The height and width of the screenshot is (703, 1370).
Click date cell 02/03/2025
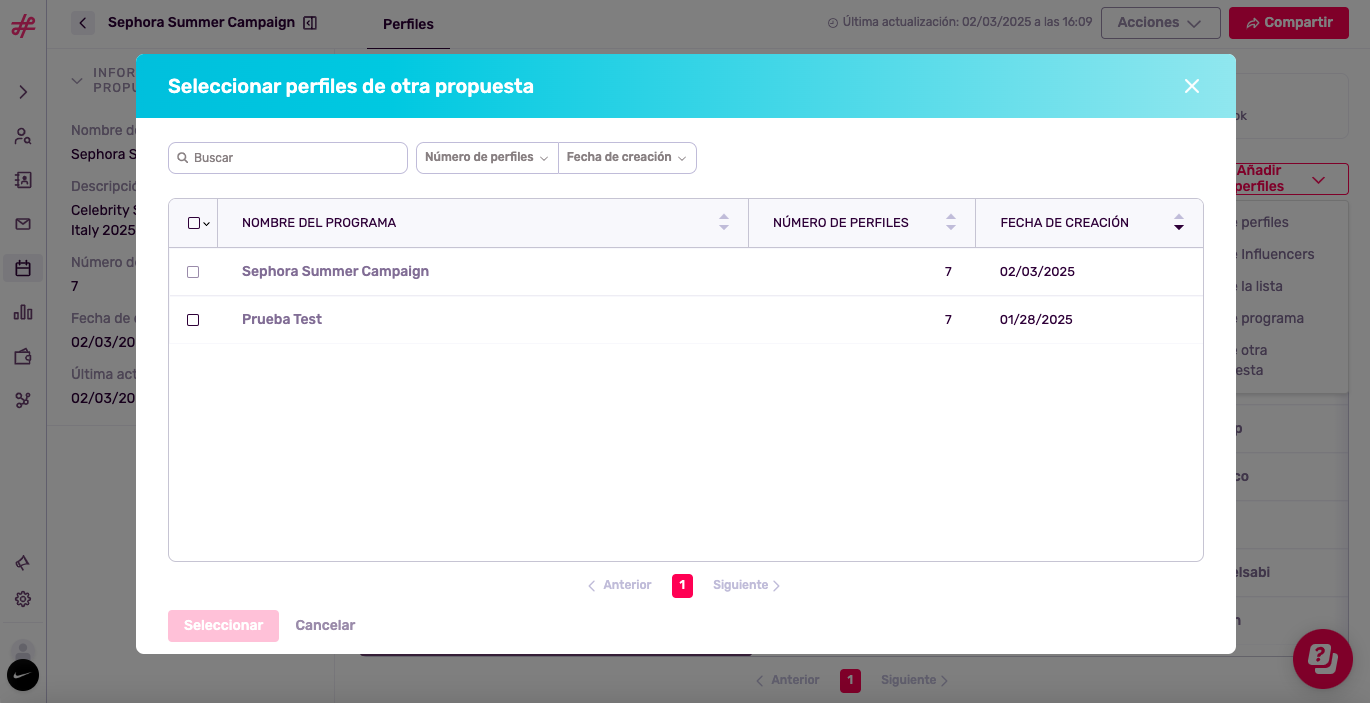(1037, 272)
